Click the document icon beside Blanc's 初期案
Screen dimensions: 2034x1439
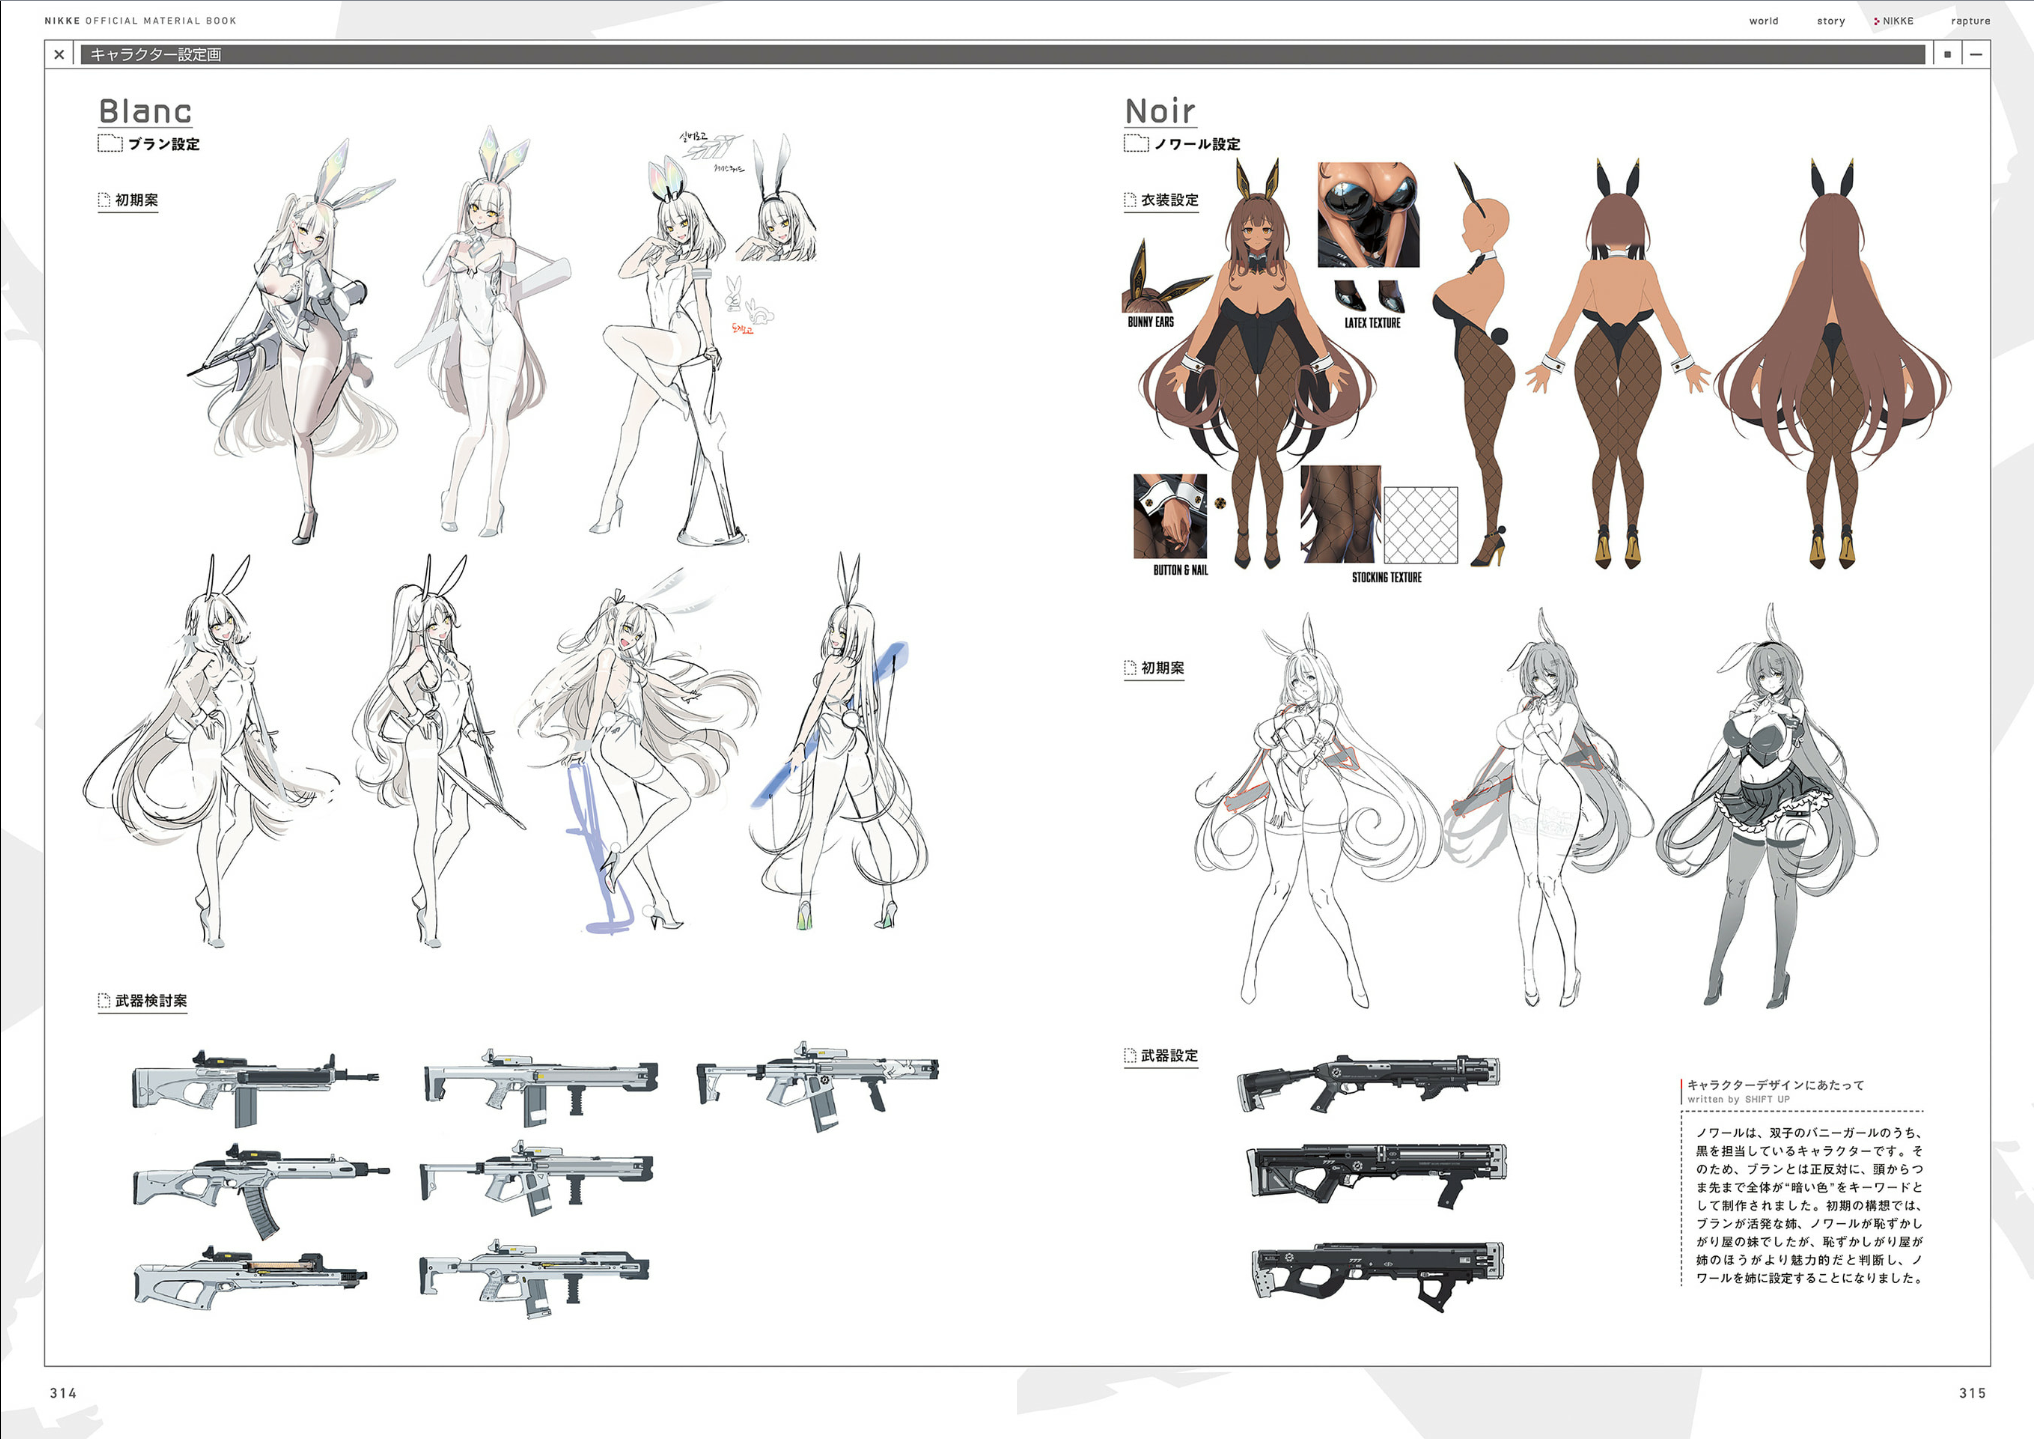[104, 200]
